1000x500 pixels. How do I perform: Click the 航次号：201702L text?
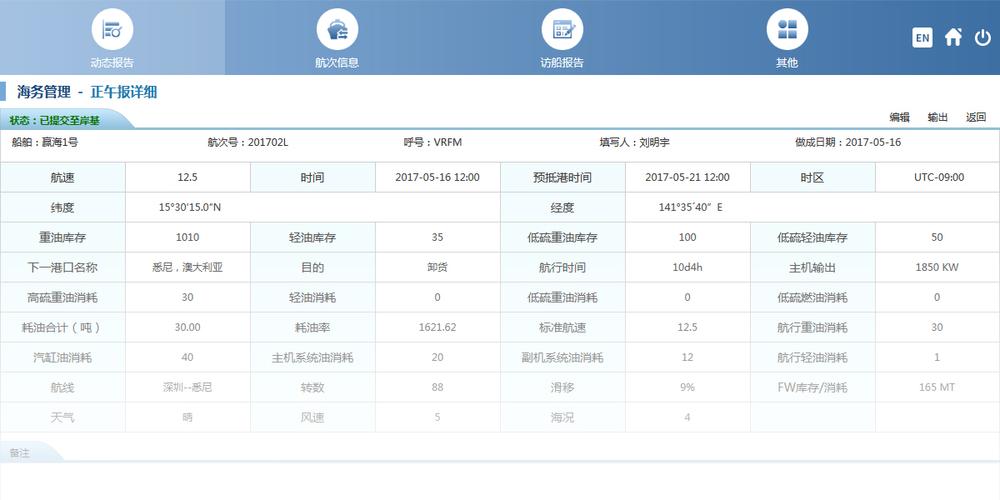pyautogui.click(x=248, y=142)
